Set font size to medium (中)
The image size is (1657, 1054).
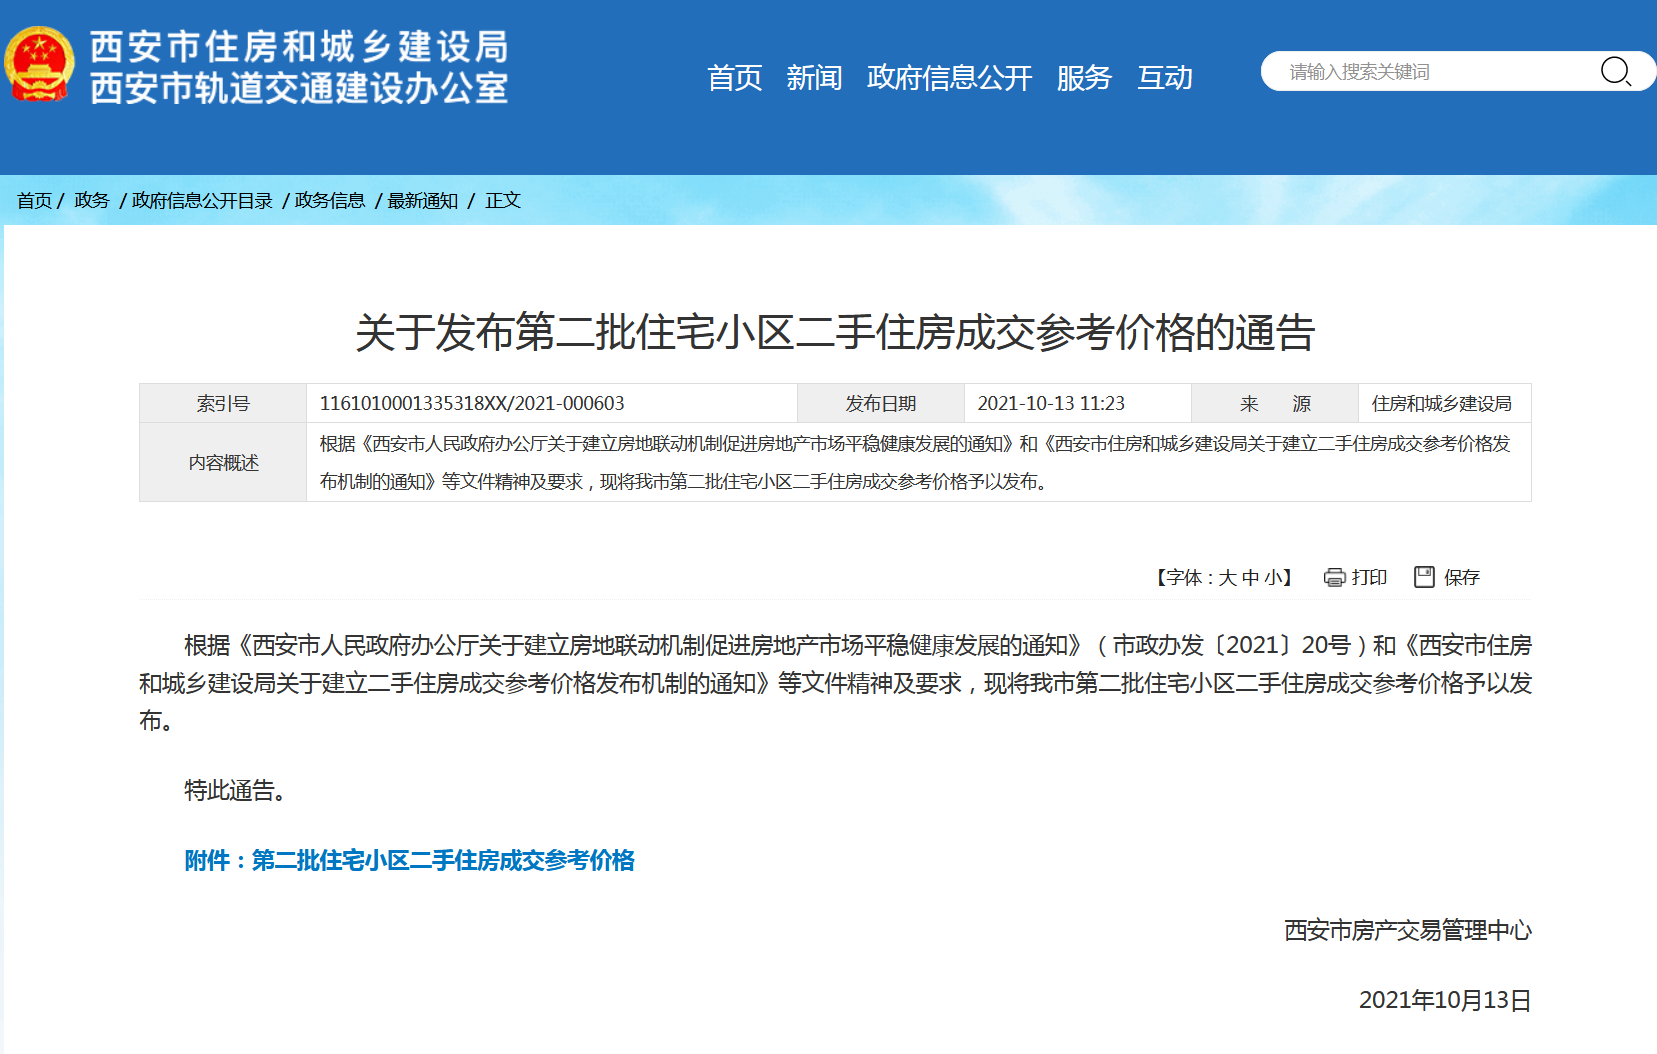point(1250,578)
